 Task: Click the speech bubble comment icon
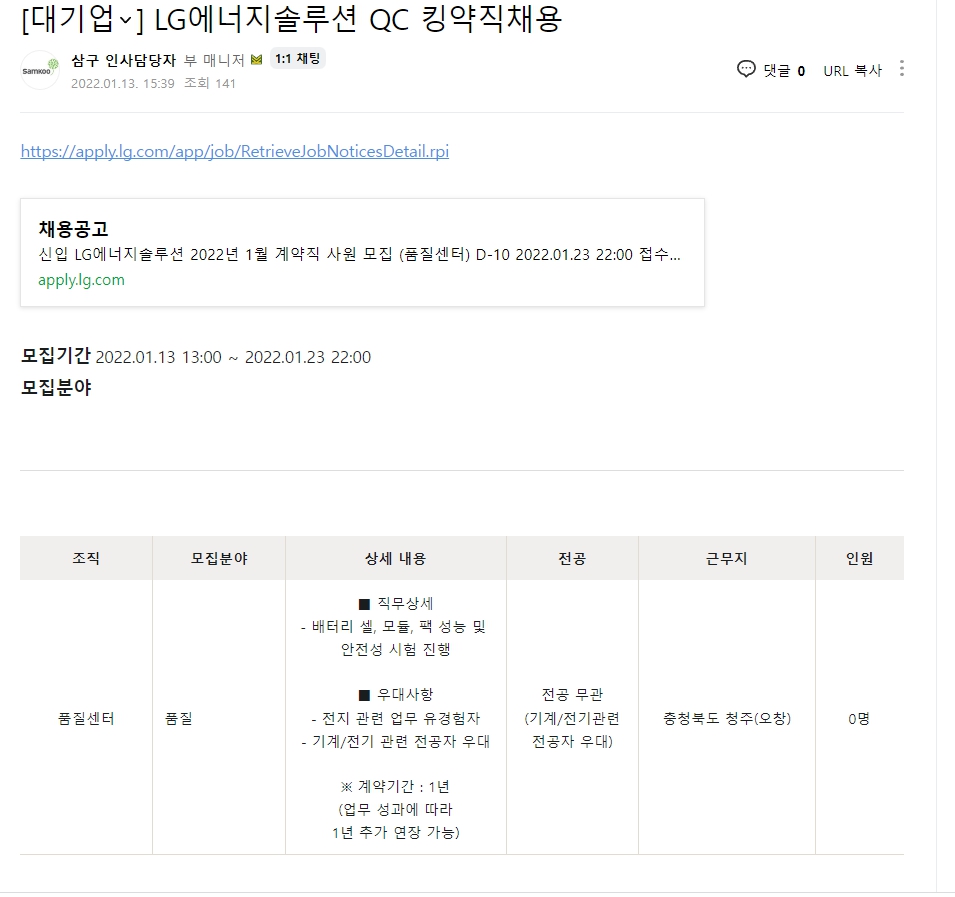tap(746, 69)
